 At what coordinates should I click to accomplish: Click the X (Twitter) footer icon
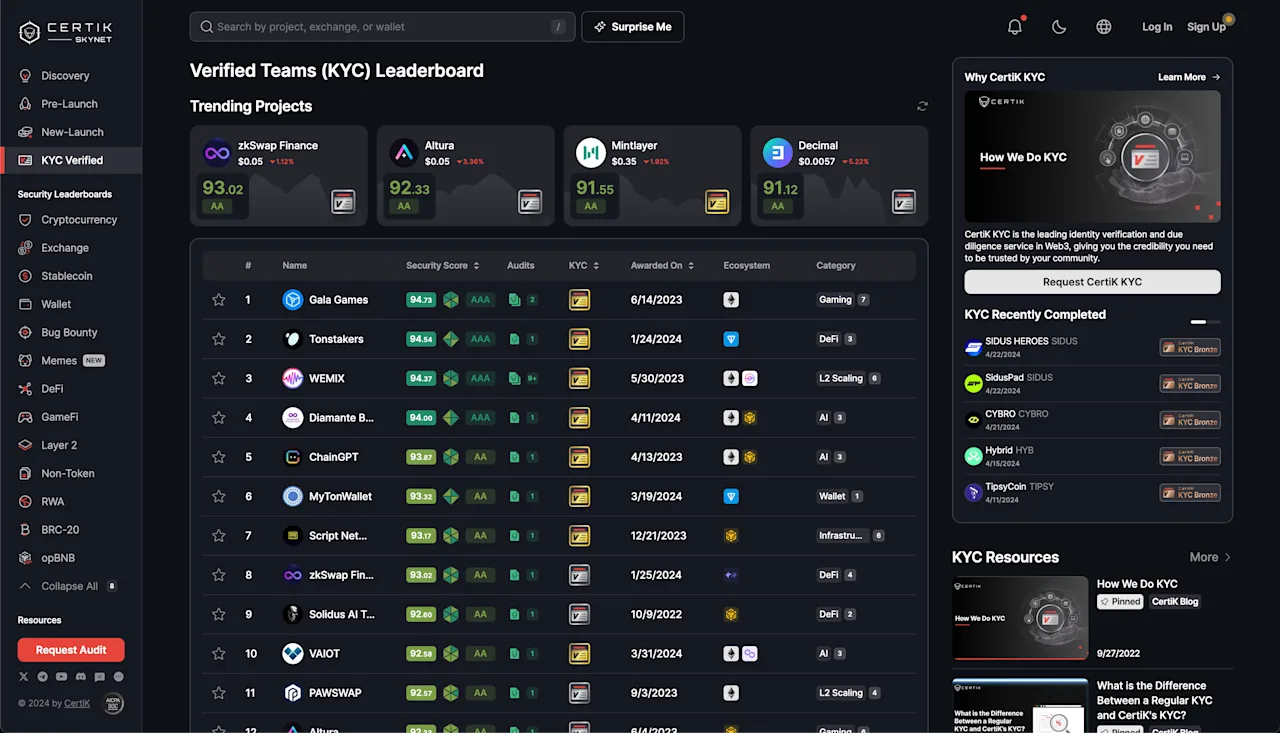click(x=24, y=677)
